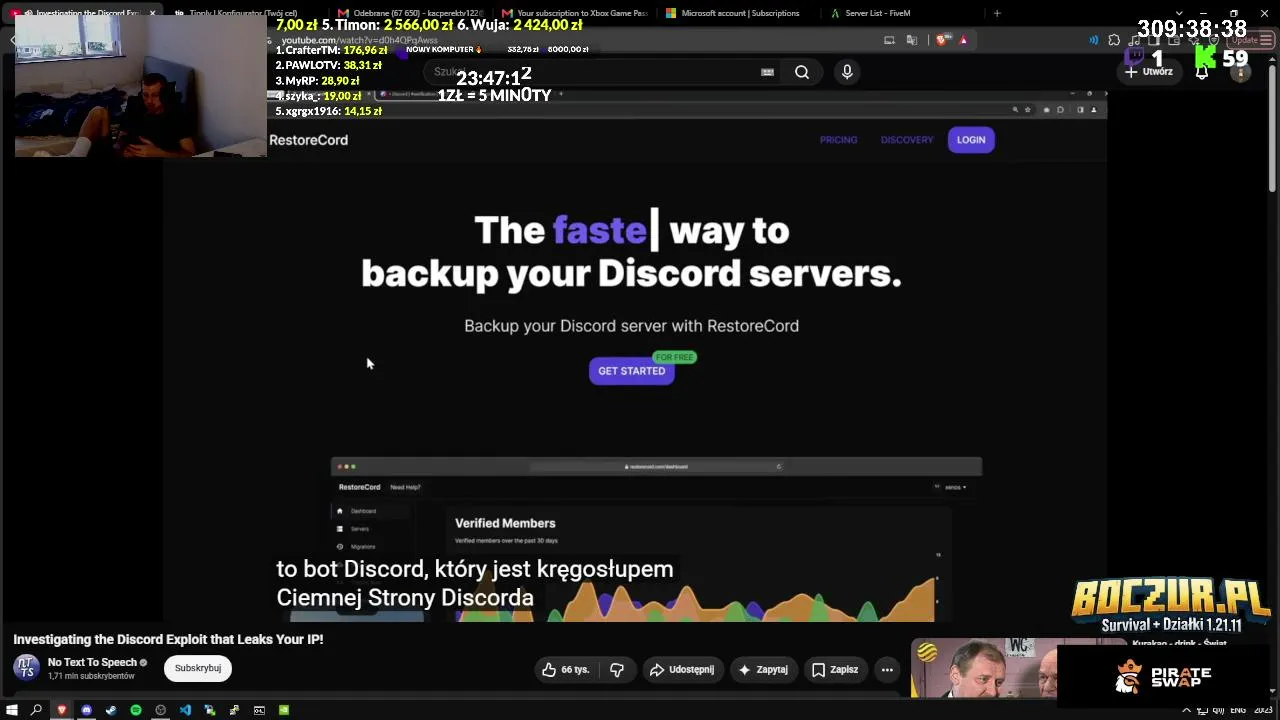Click the browser Update button
Image resolution: width=1280 pixels, height=720 pixels.
tap(1250, 40)
